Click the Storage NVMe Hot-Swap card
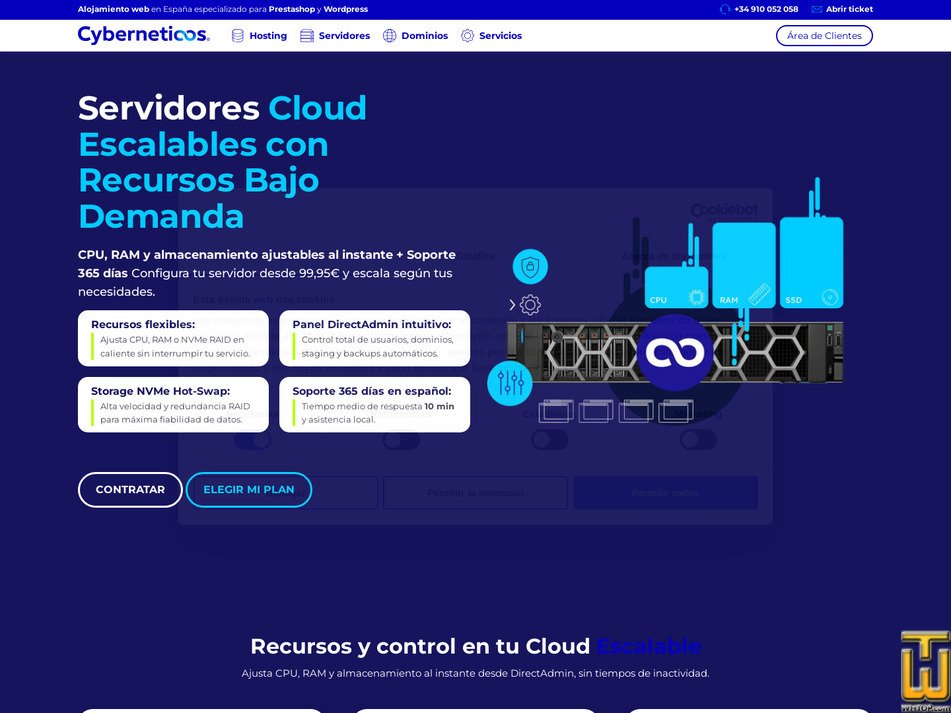951x713 pixels. [x=173, y=405]
